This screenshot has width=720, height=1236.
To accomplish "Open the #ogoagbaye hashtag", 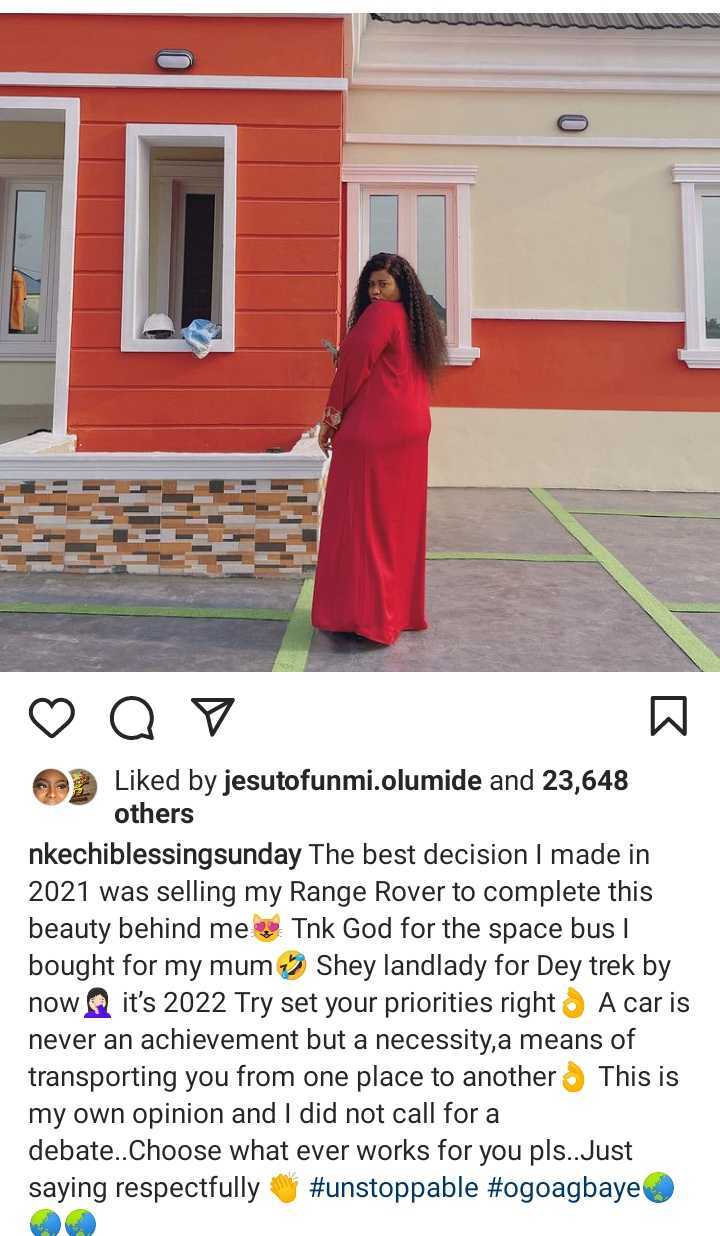I will tap(564, 1188).
